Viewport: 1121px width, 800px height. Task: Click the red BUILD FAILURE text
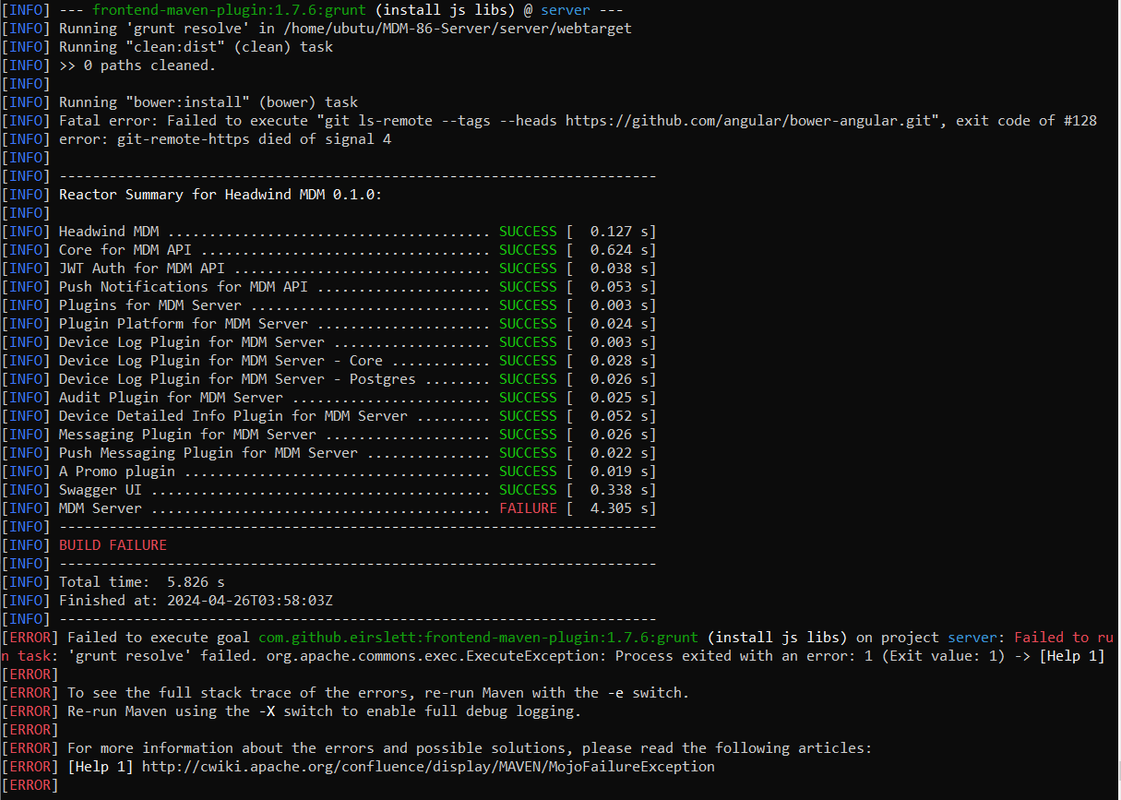(x=113, y=545)
